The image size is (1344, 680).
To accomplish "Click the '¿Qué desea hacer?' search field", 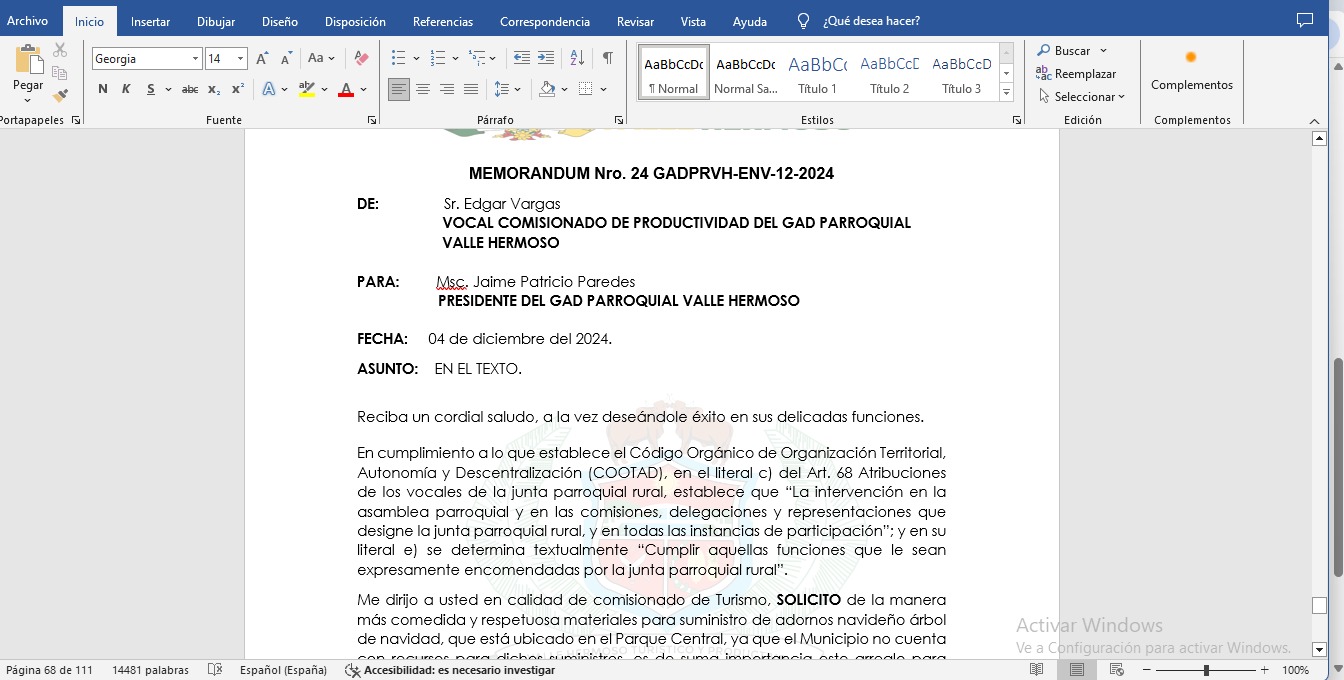I will click(871, 21).
